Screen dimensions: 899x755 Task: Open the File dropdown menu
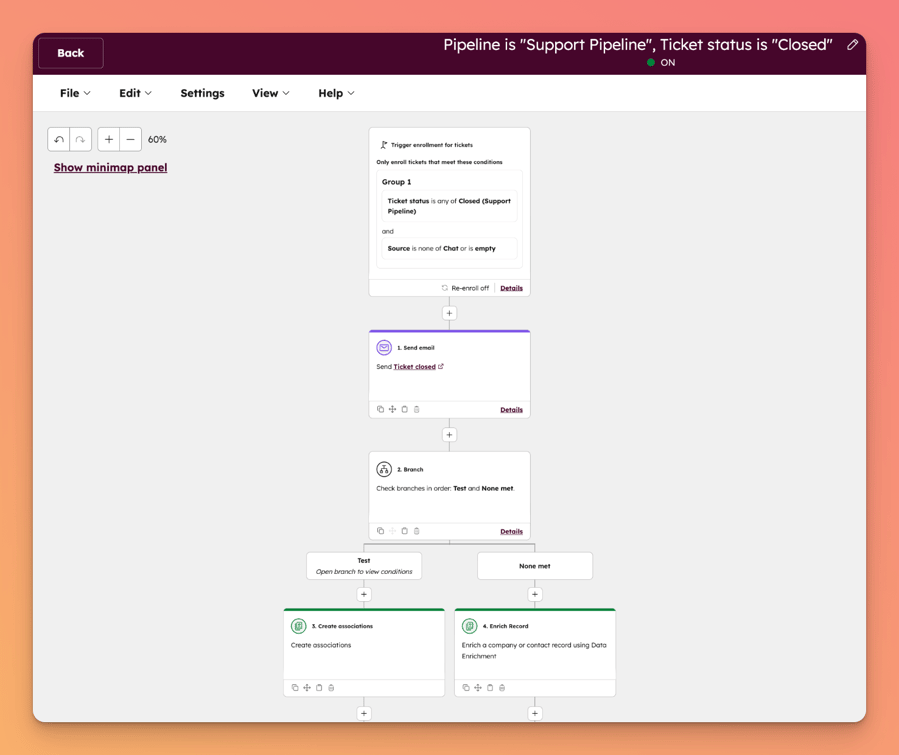tap(74, 92)
